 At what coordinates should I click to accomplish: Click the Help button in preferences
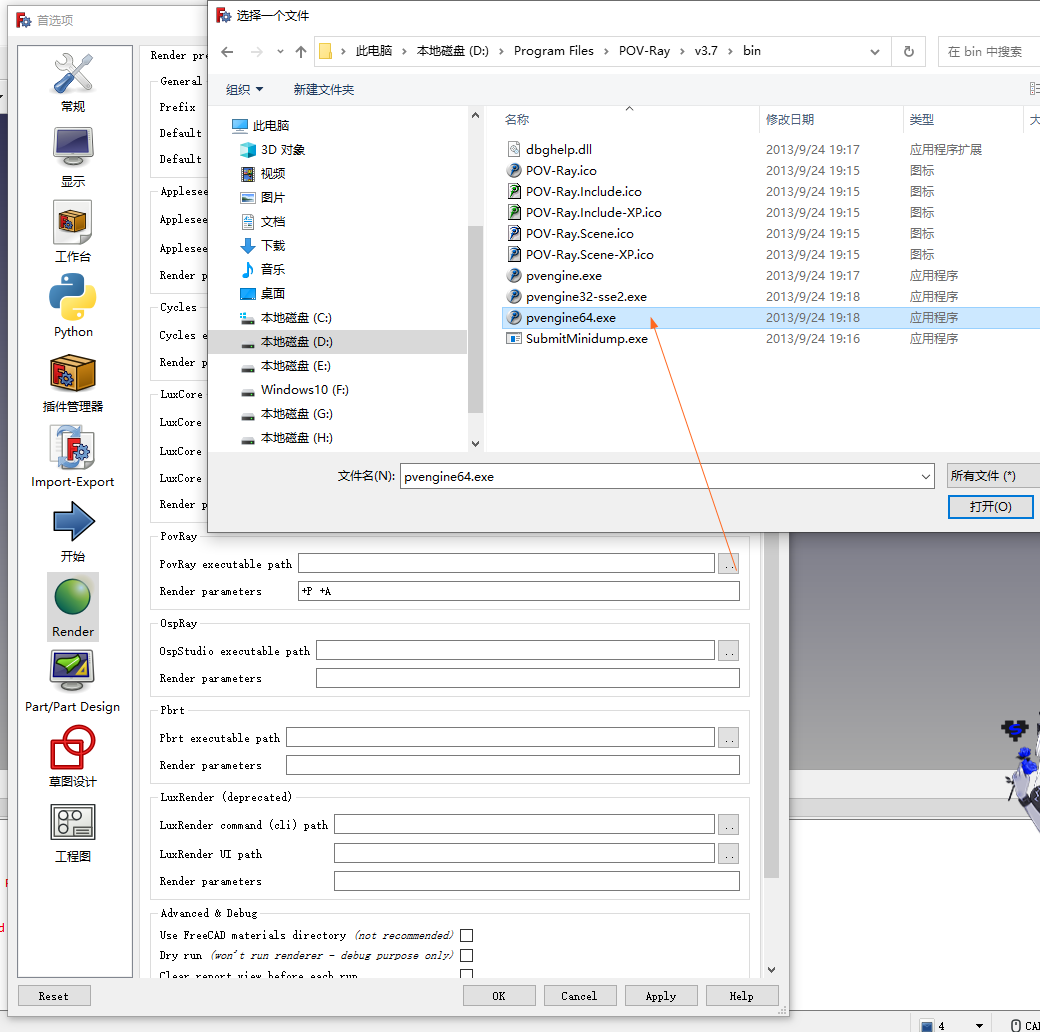[x=742, y=996]
